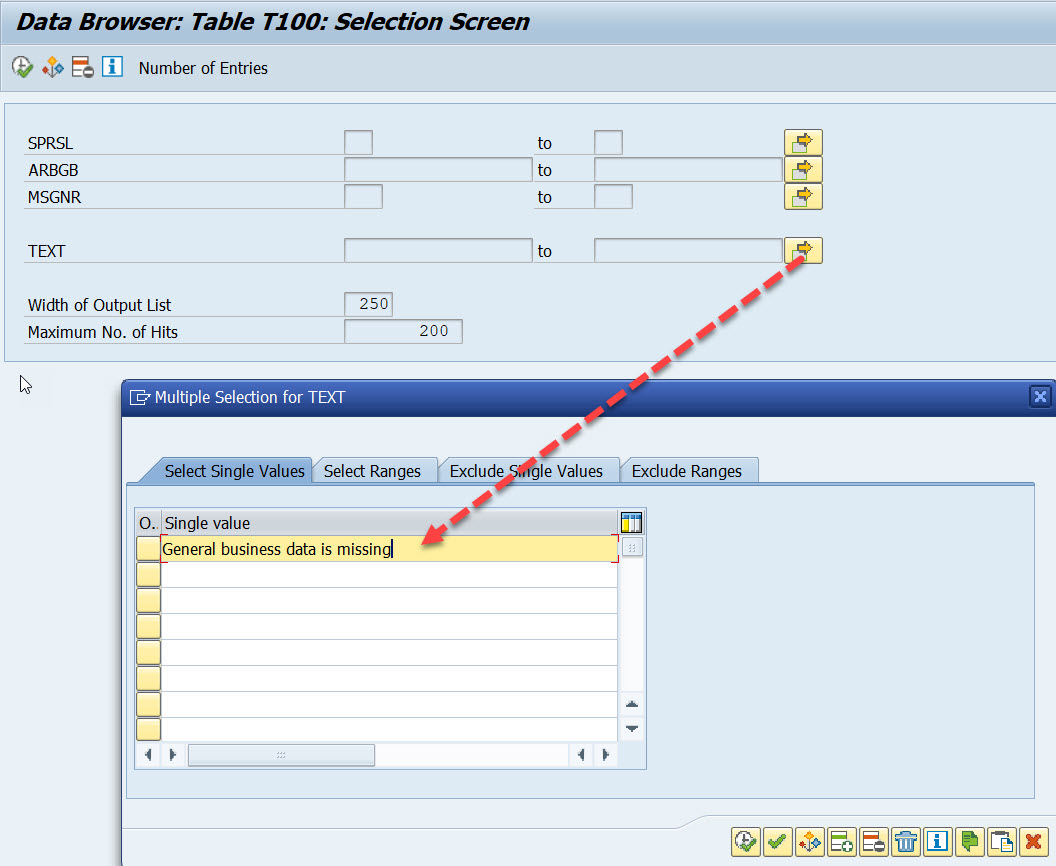This screenshot has height=866, width=1056.
Task: Open multiple selection for ARBGB field
Action: point(803,170)
